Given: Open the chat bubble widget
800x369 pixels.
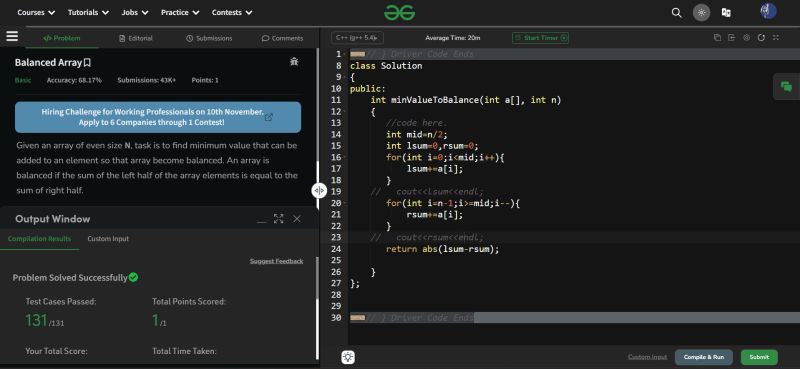Looking at the screenshot, I should coord(786,87).
